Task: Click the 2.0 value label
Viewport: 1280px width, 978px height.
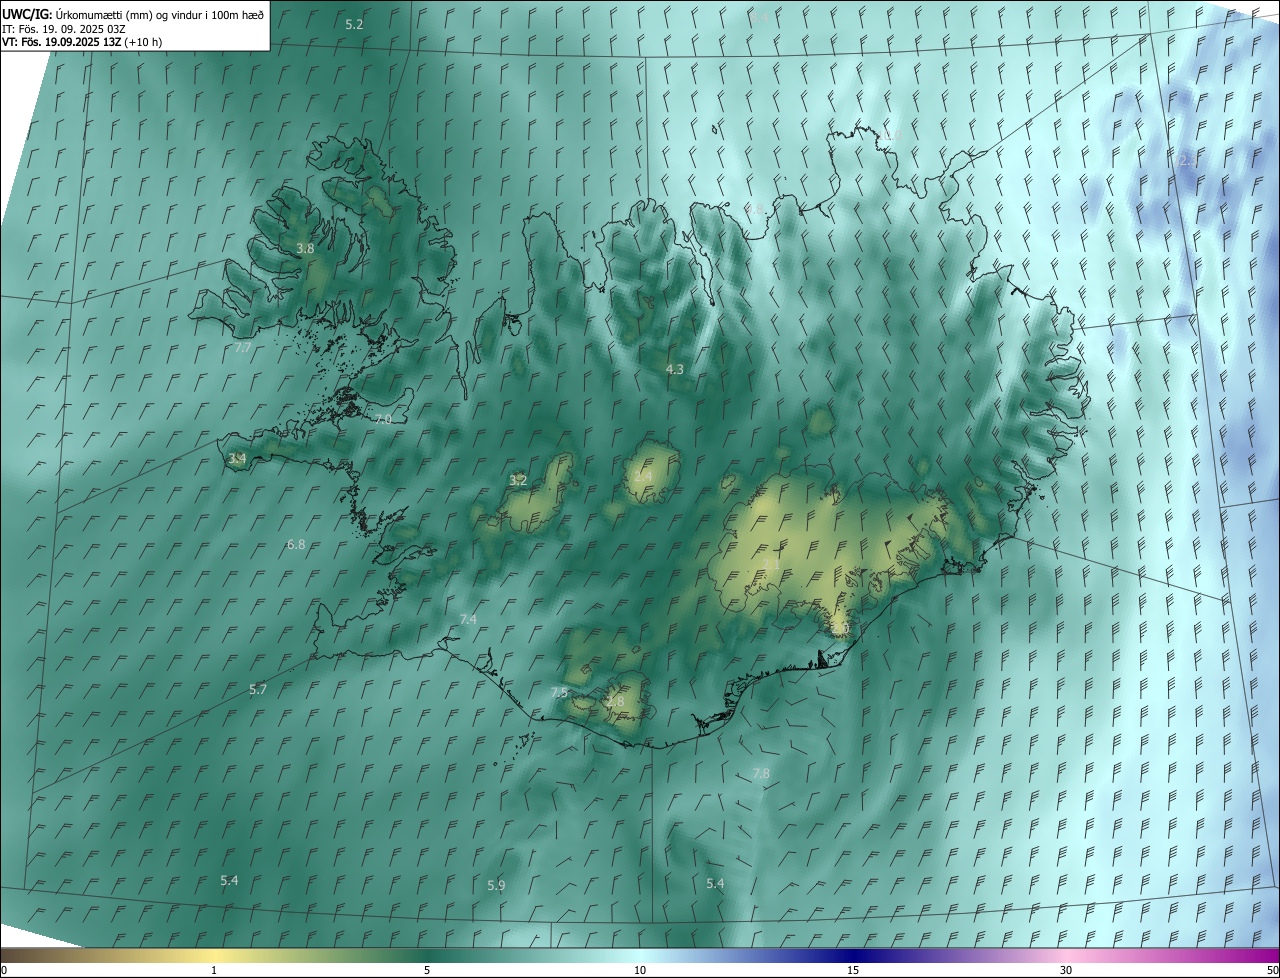Action: 840,629
